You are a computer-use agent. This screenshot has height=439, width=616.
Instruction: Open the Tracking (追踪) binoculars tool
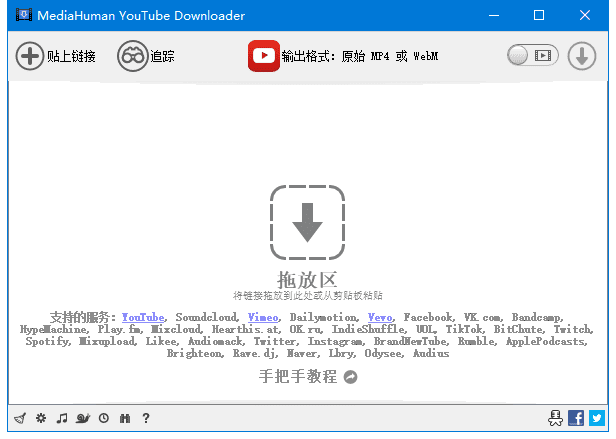point(146,57)
